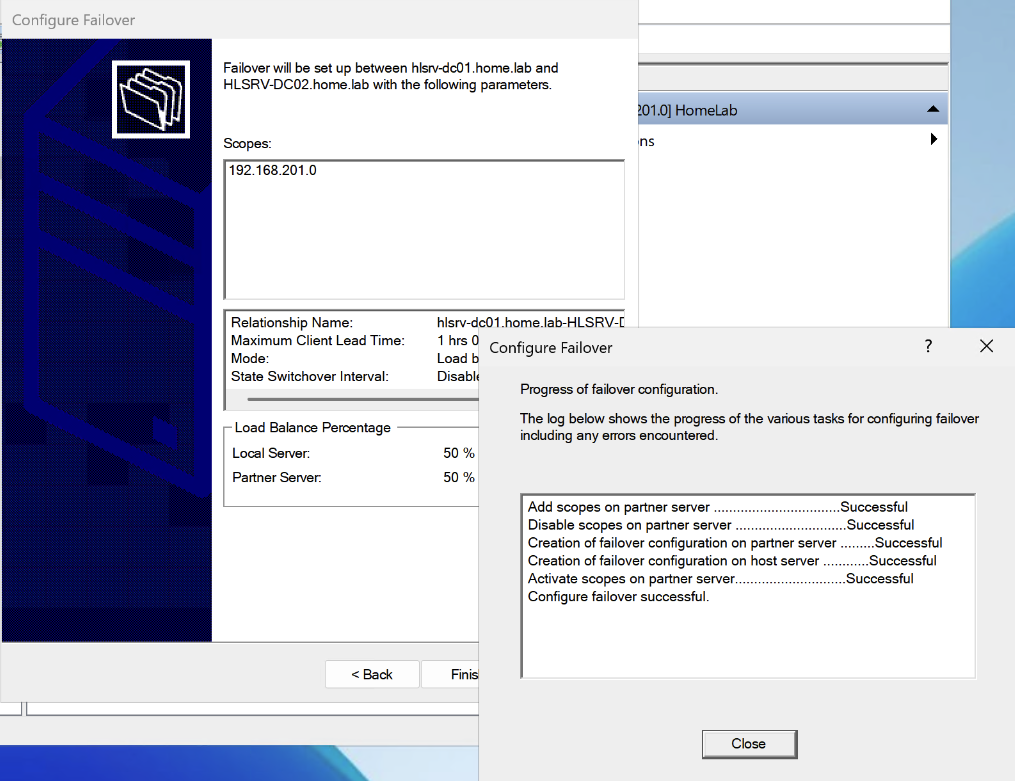Select 'Add scopes on partner server' log line
Screen dimensions: 1015x781
pos(717,507)
